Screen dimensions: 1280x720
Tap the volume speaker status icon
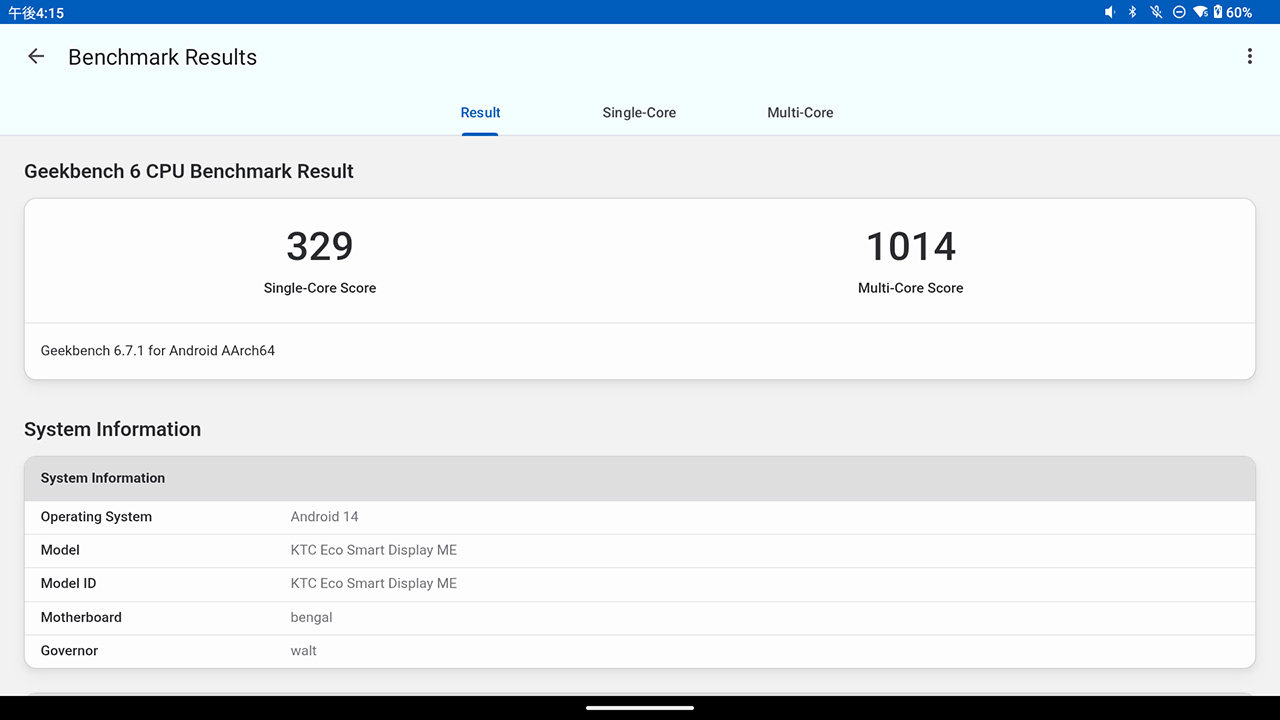coord(1109,12)
